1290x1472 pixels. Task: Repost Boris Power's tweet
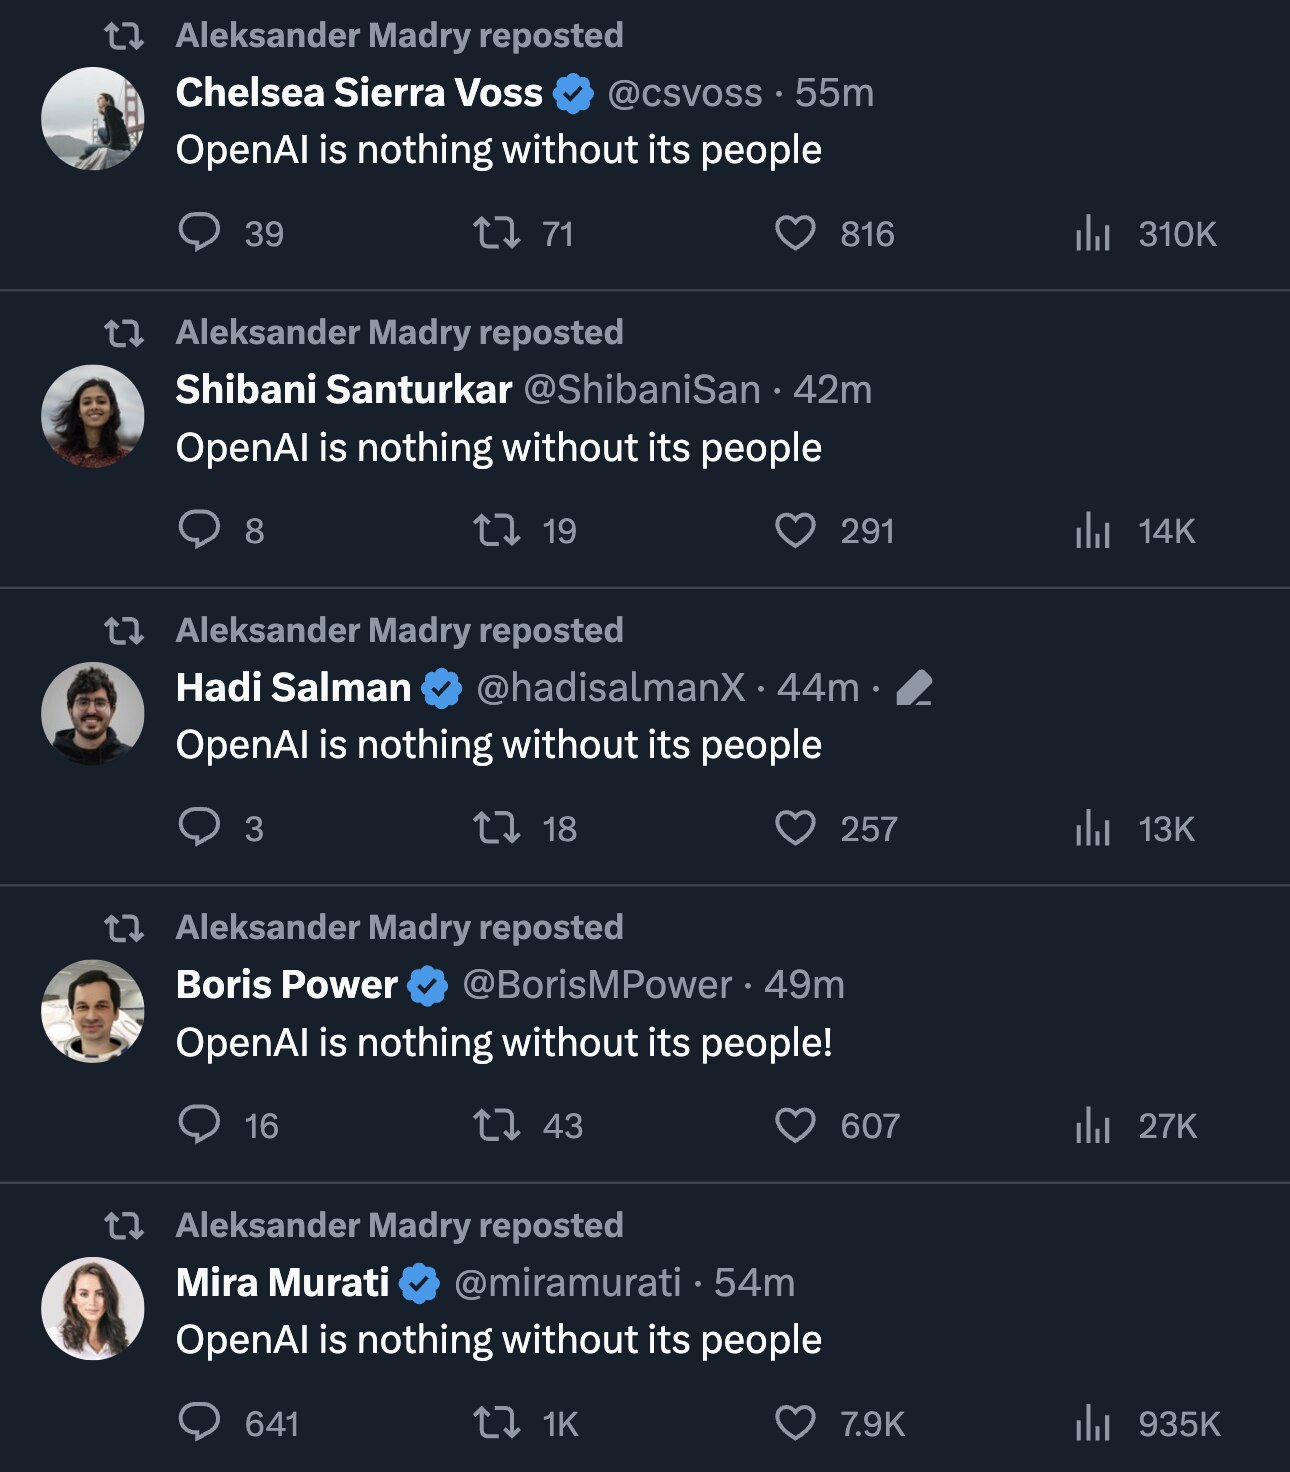(496, 1126)
